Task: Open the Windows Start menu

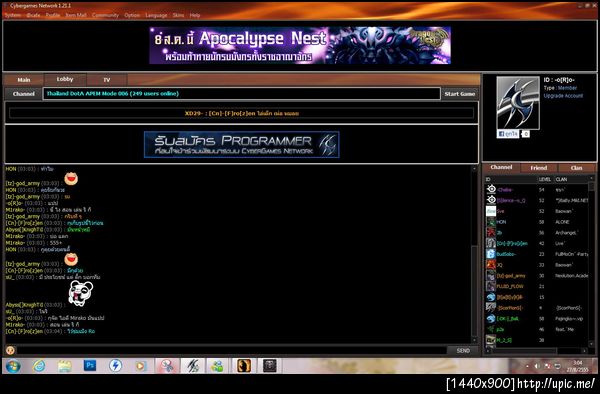Action: click(13, 366)
